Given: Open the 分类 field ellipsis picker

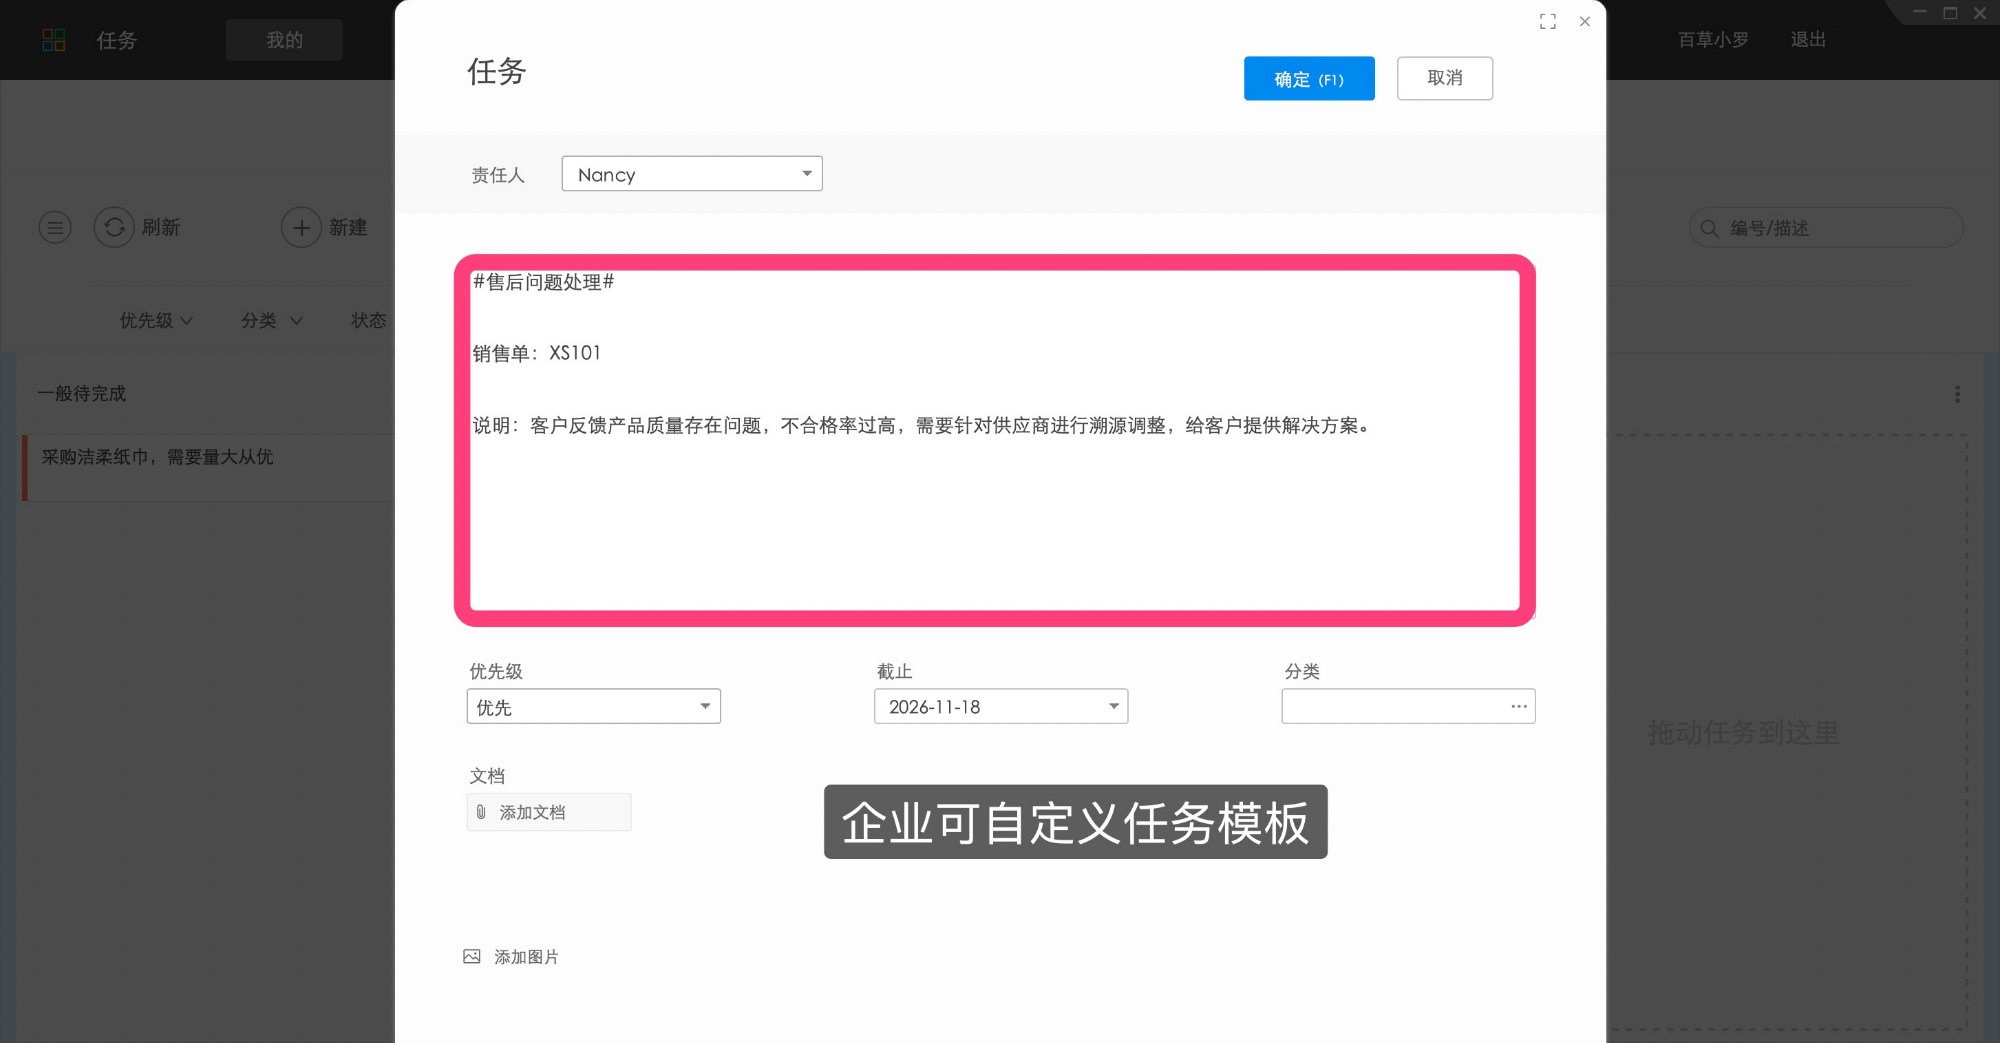Looking at the screenshot, I should coord(1519,707).
